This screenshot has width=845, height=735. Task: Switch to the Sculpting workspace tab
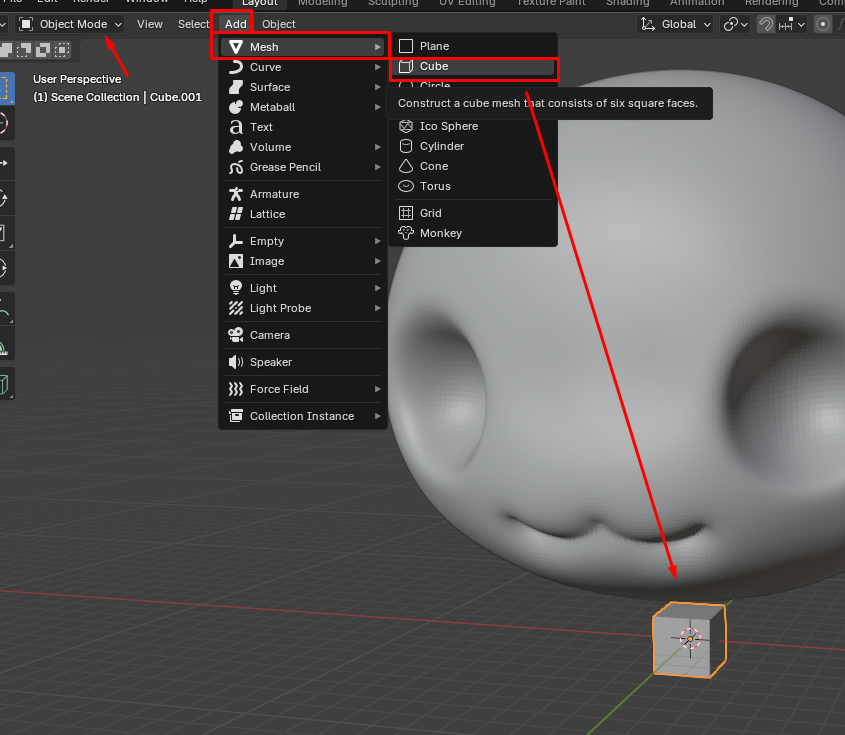pos(392,4)
